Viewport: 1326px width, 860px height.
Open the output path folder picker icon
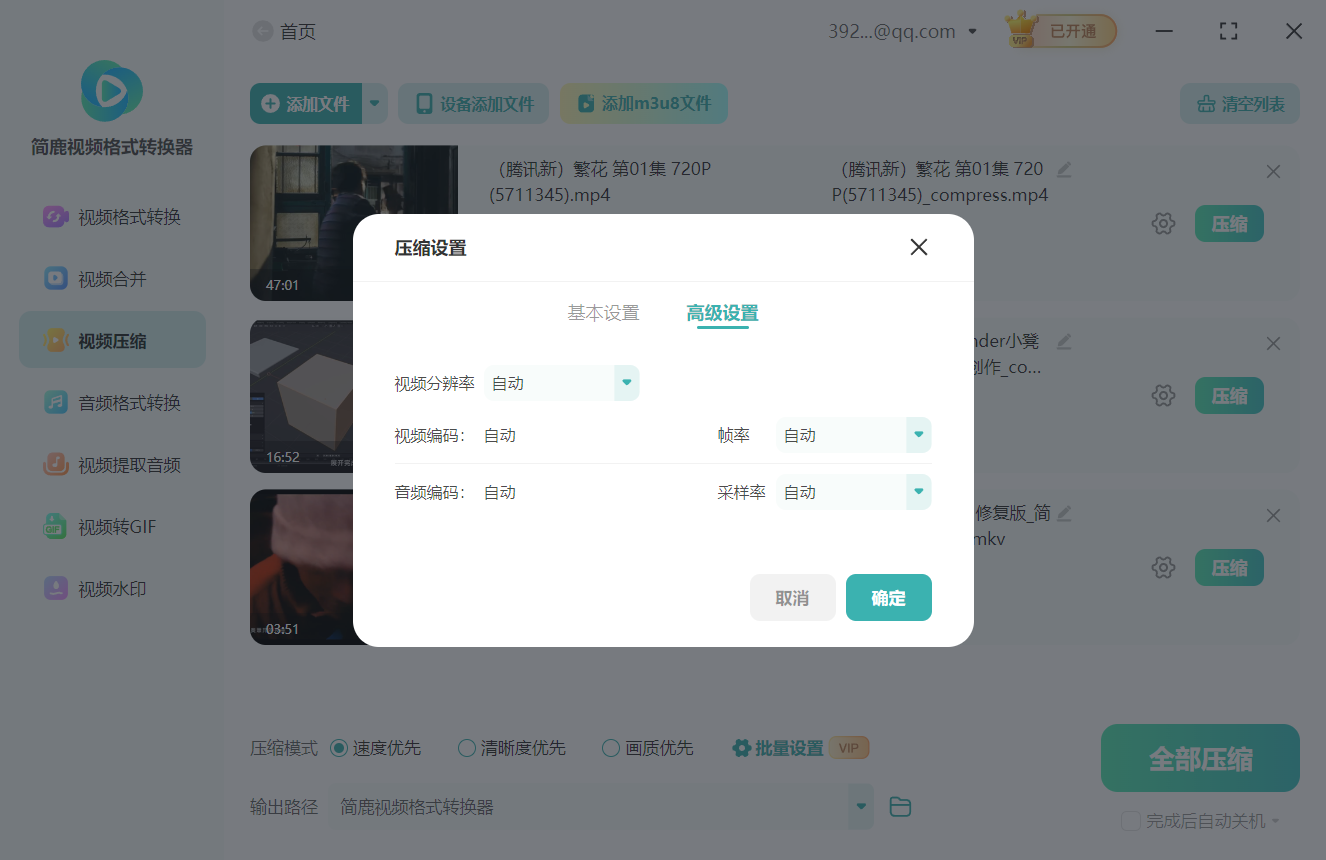click(899, 806)
